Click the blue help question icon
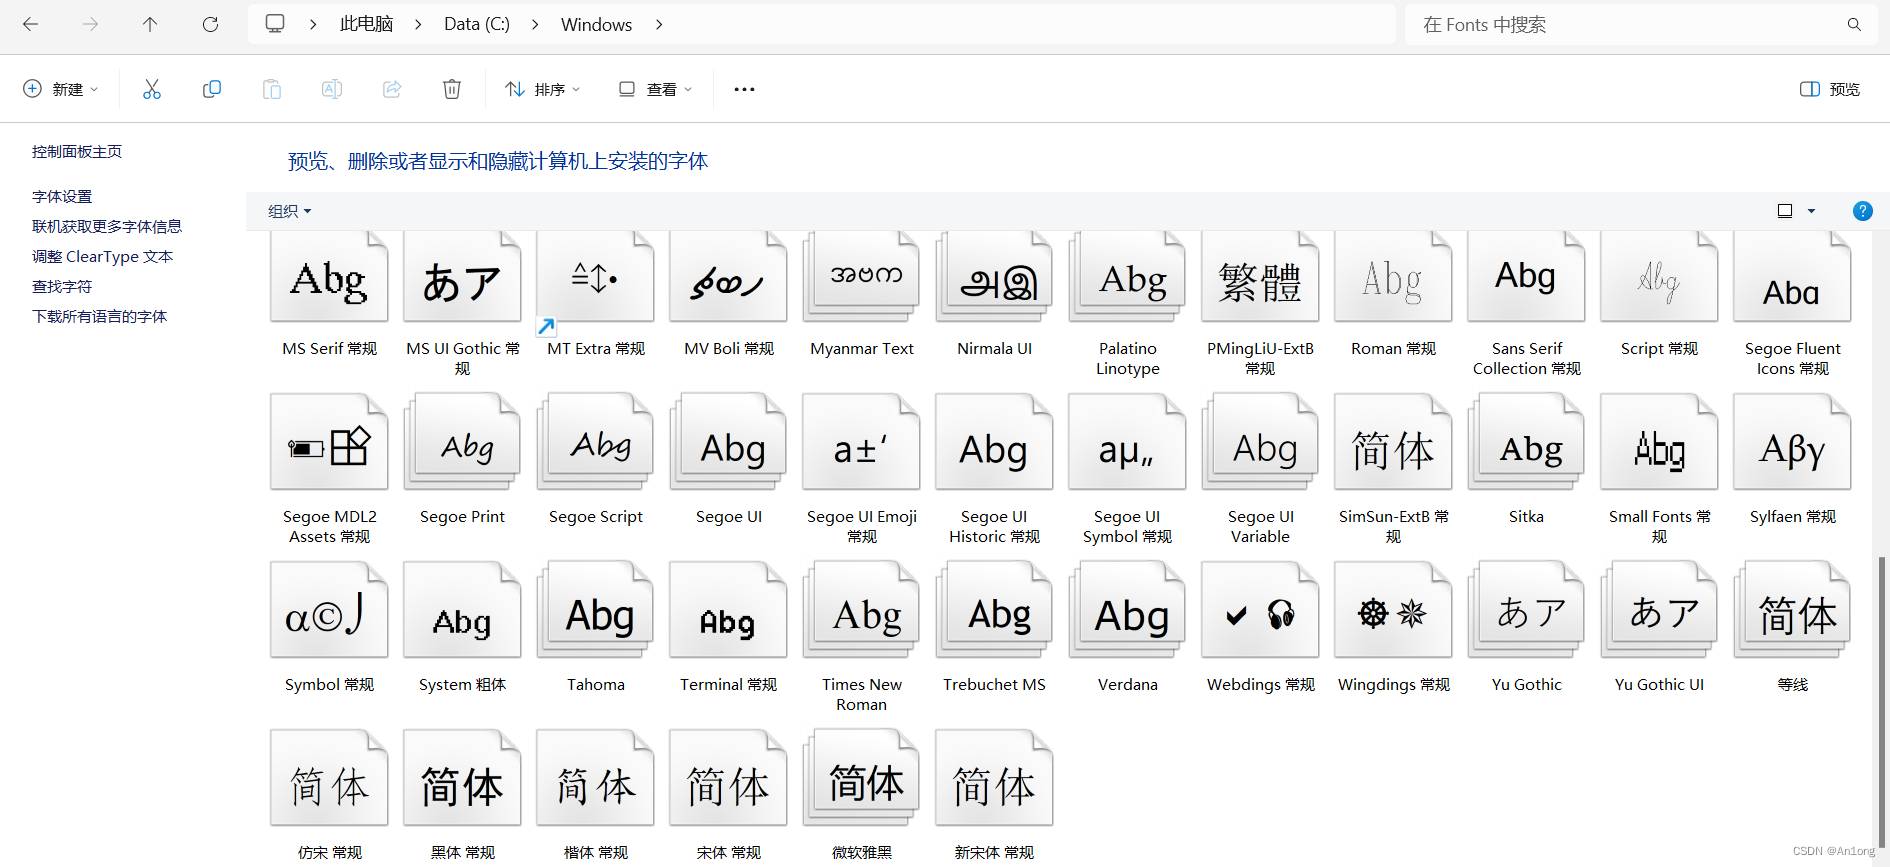This screenshot has height=867, width=1890. click(x=1862, y=211)
